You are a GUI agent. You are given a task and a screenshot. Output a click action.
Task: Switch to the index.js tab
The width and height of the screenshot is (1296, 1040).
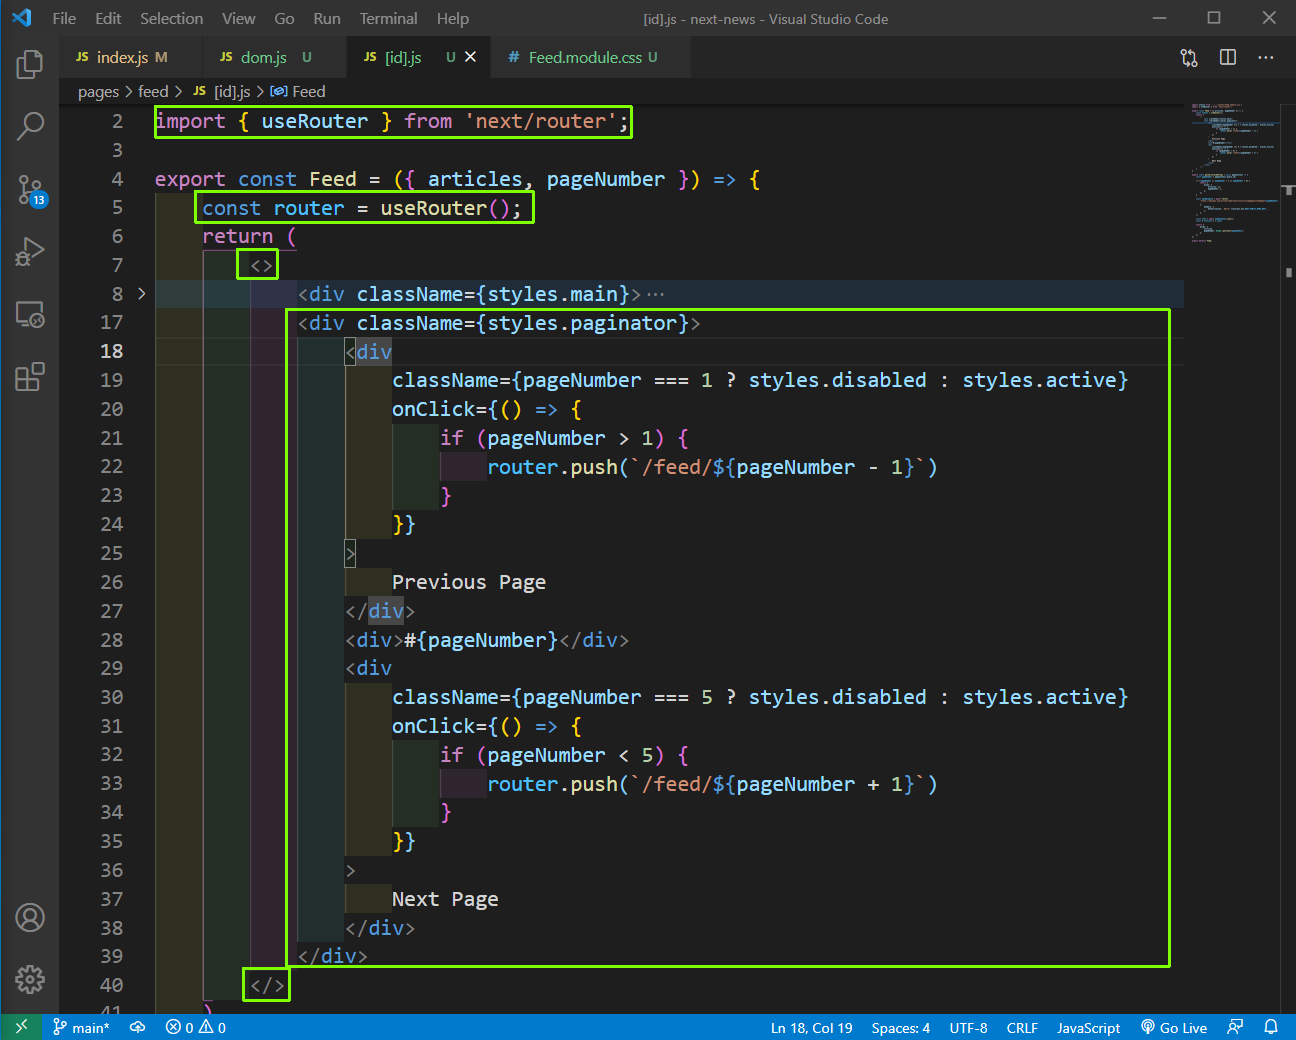point(132,57)
